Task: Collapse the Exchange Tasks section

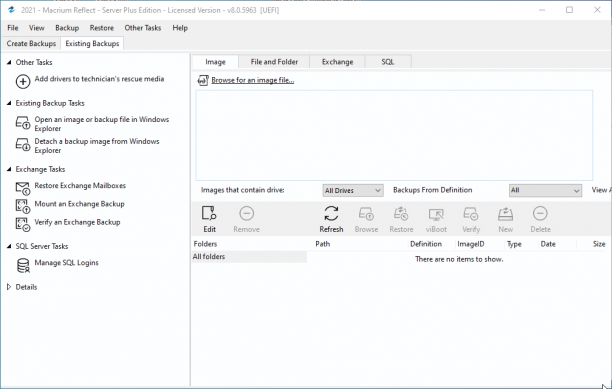Action: pyautogui.click(x=9, y=169)
